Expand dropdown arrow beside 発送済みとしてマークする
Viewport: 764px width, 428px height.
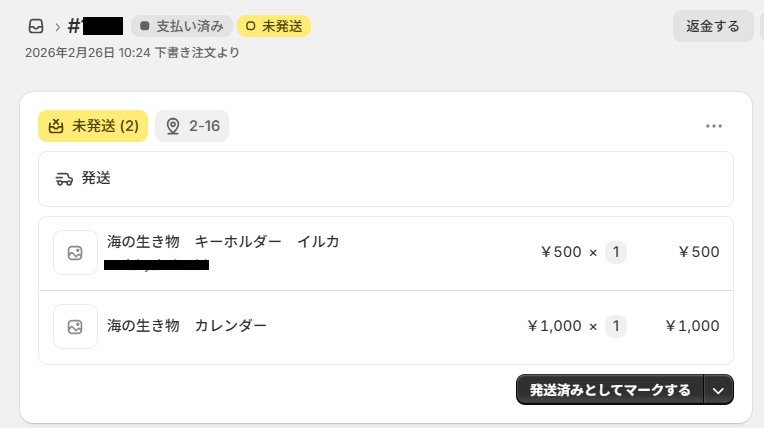point(719,390)
